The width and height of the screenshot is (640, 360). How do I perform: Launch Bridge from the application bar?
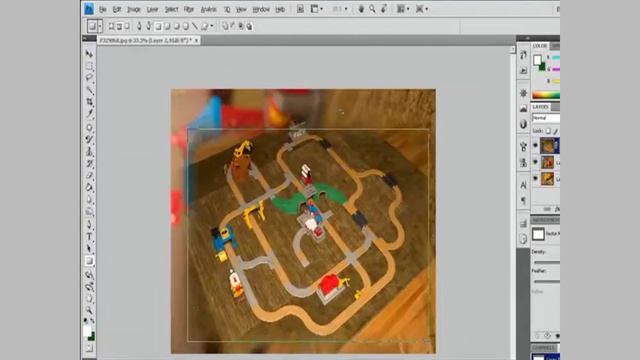[300, 9]
